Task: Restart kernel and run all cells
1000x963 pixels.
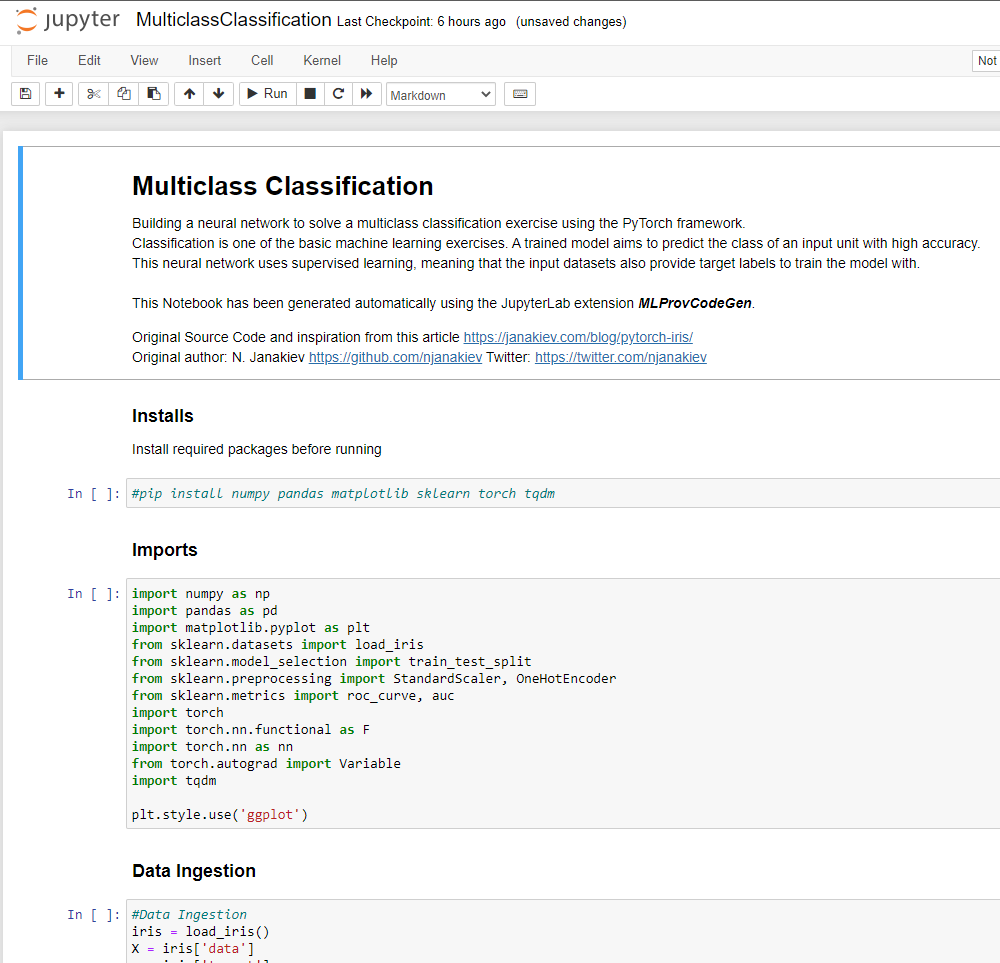Action: coord(367,94)
